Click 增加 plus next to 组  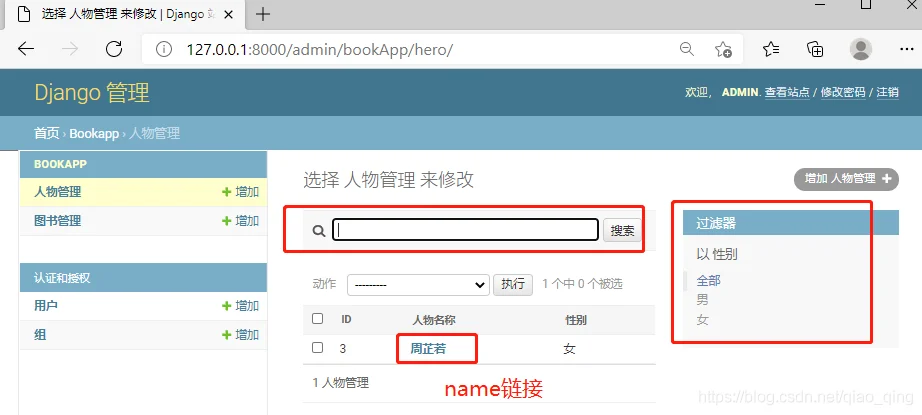240,335
